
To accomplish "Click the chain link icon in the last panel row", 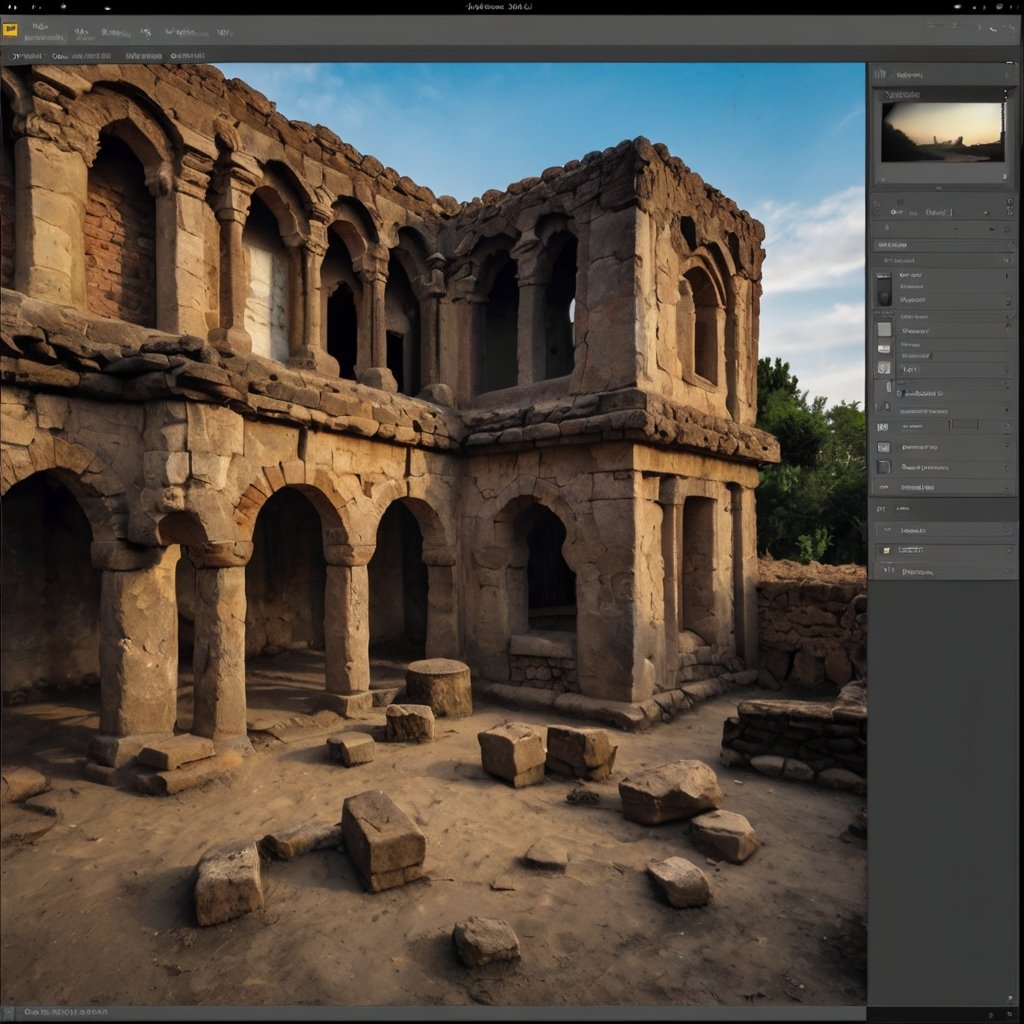I will coord(884,487).
